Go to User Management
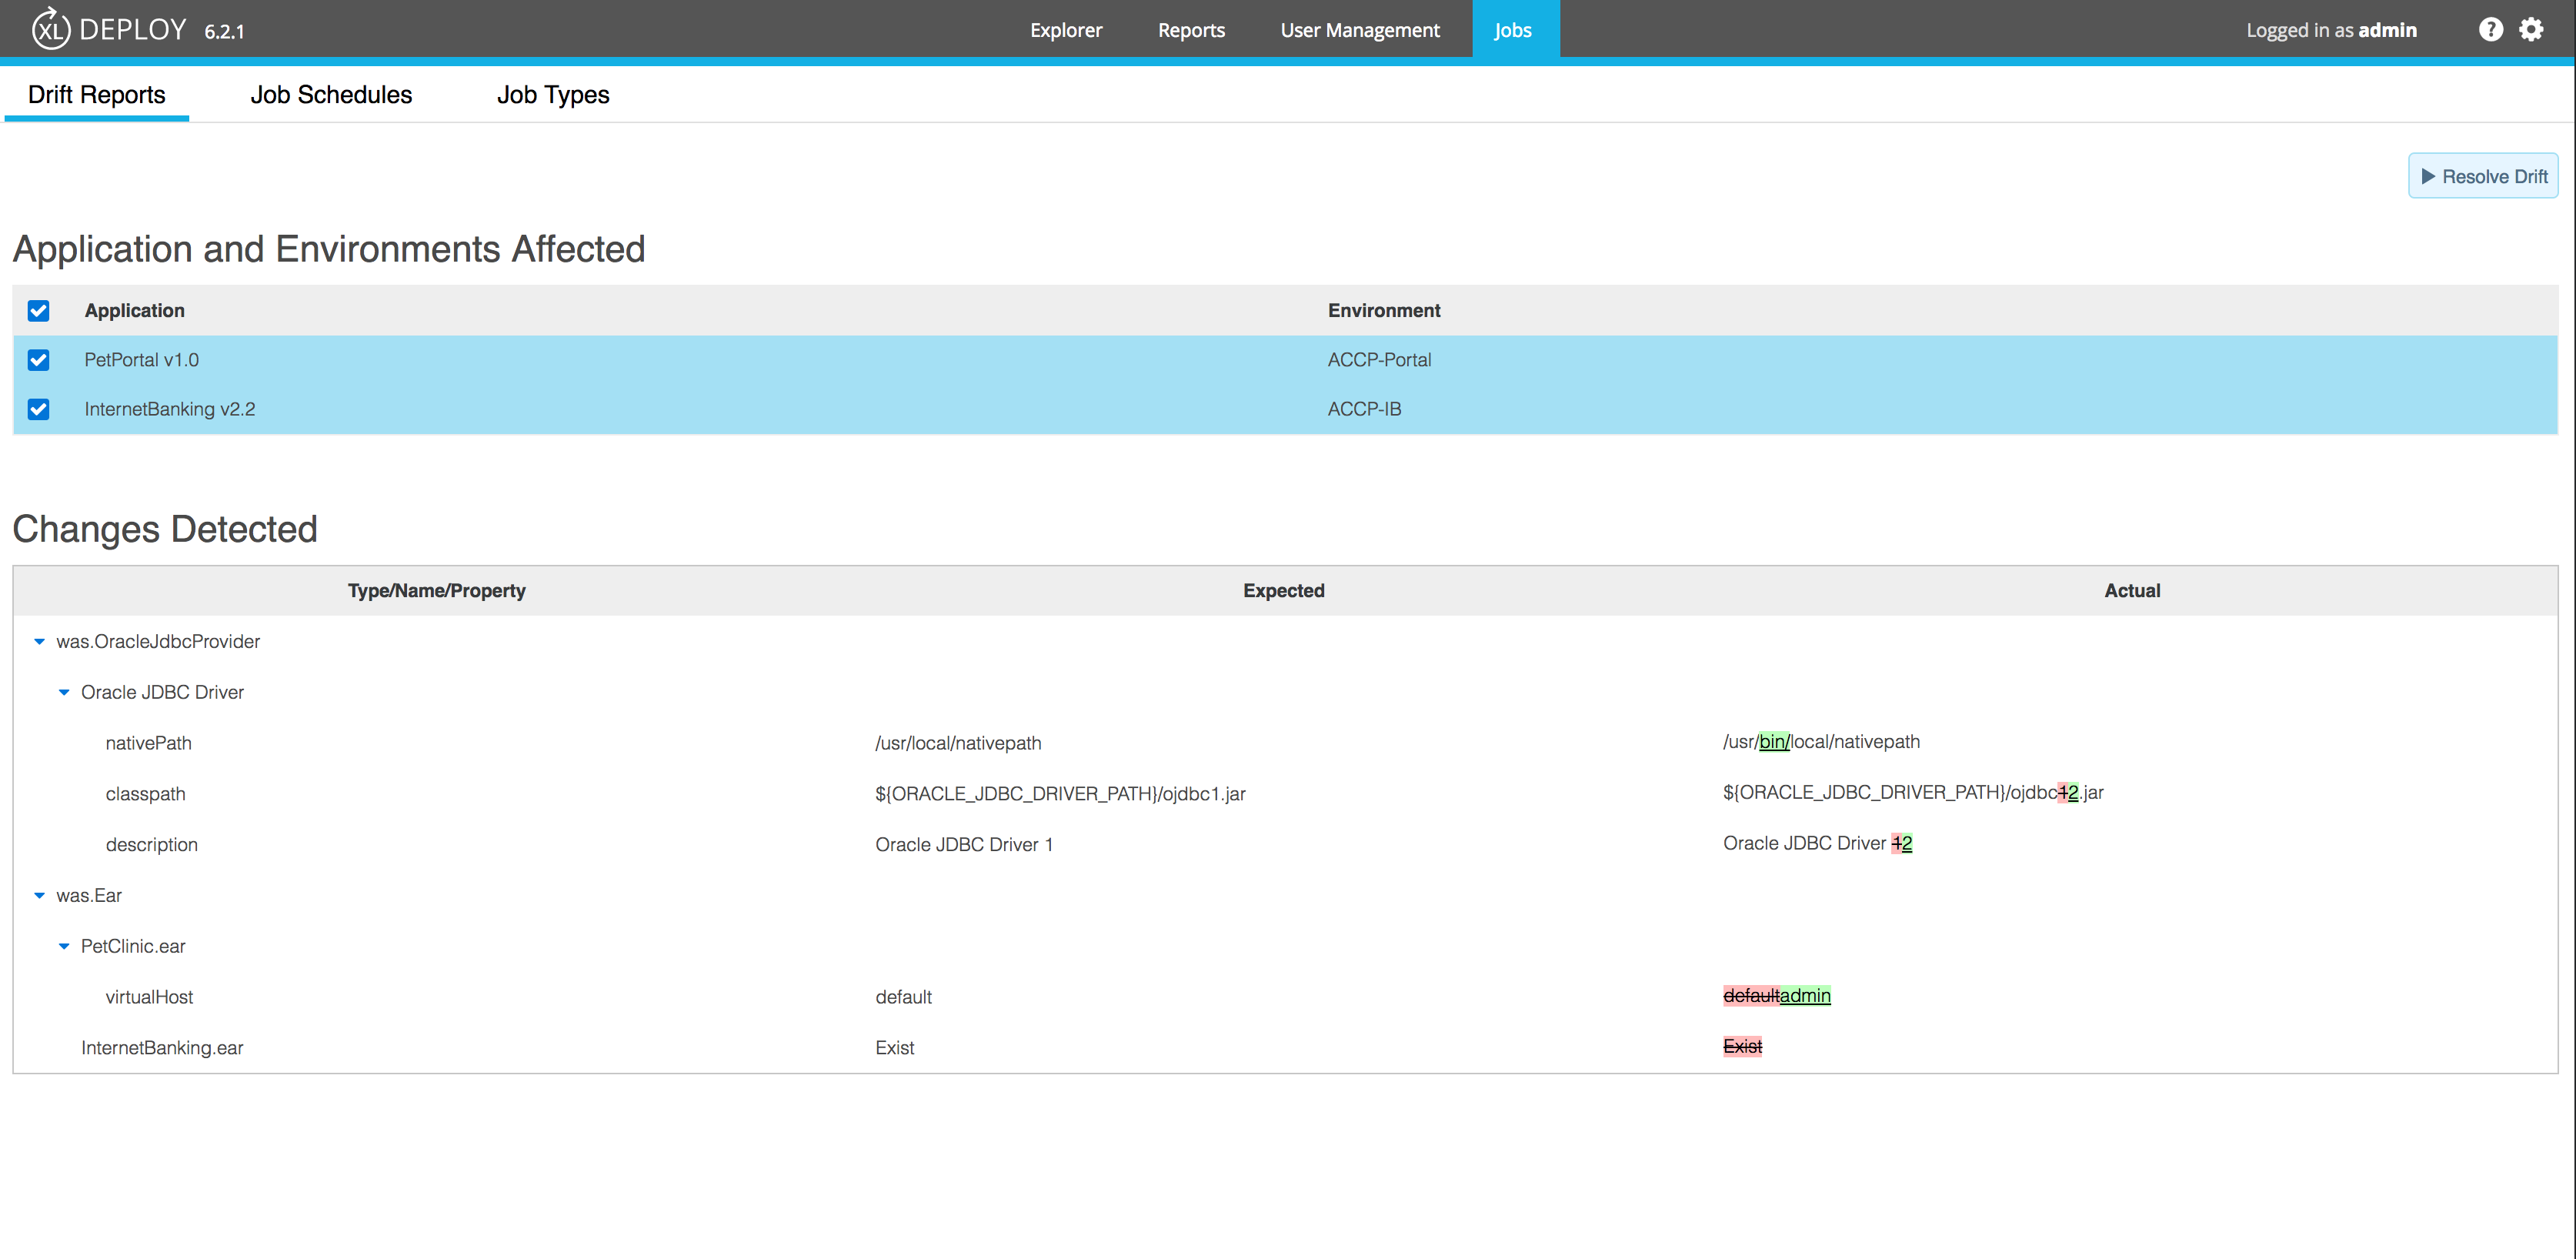The width and height of the screenshot is (2576, 1259). pyautogui.click(x=1360, y=30)
